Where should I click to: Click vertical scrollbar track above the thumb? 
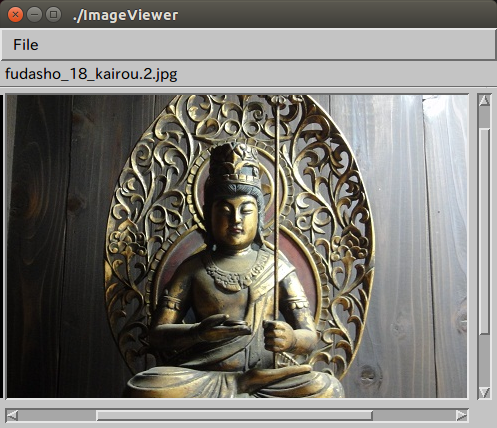click(484, 117)
